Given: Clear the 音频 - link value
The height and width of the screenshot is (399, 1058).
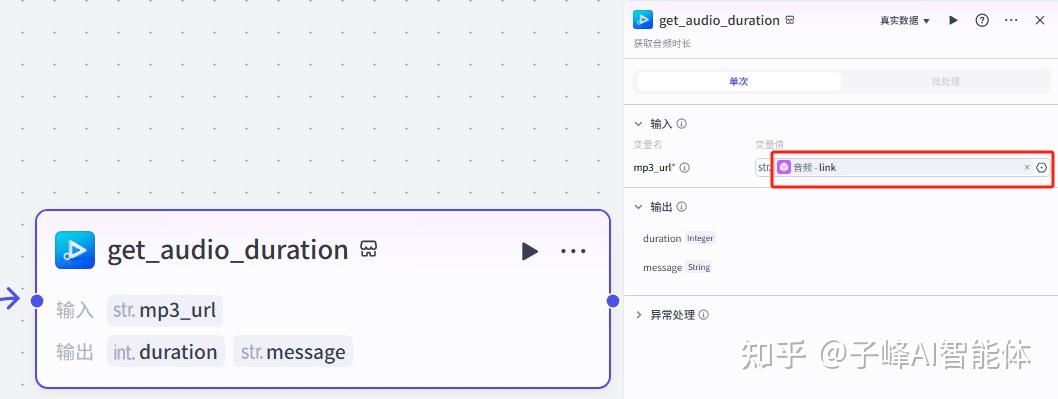Looking at the screenshot, I should click(x=1027, y=167).
